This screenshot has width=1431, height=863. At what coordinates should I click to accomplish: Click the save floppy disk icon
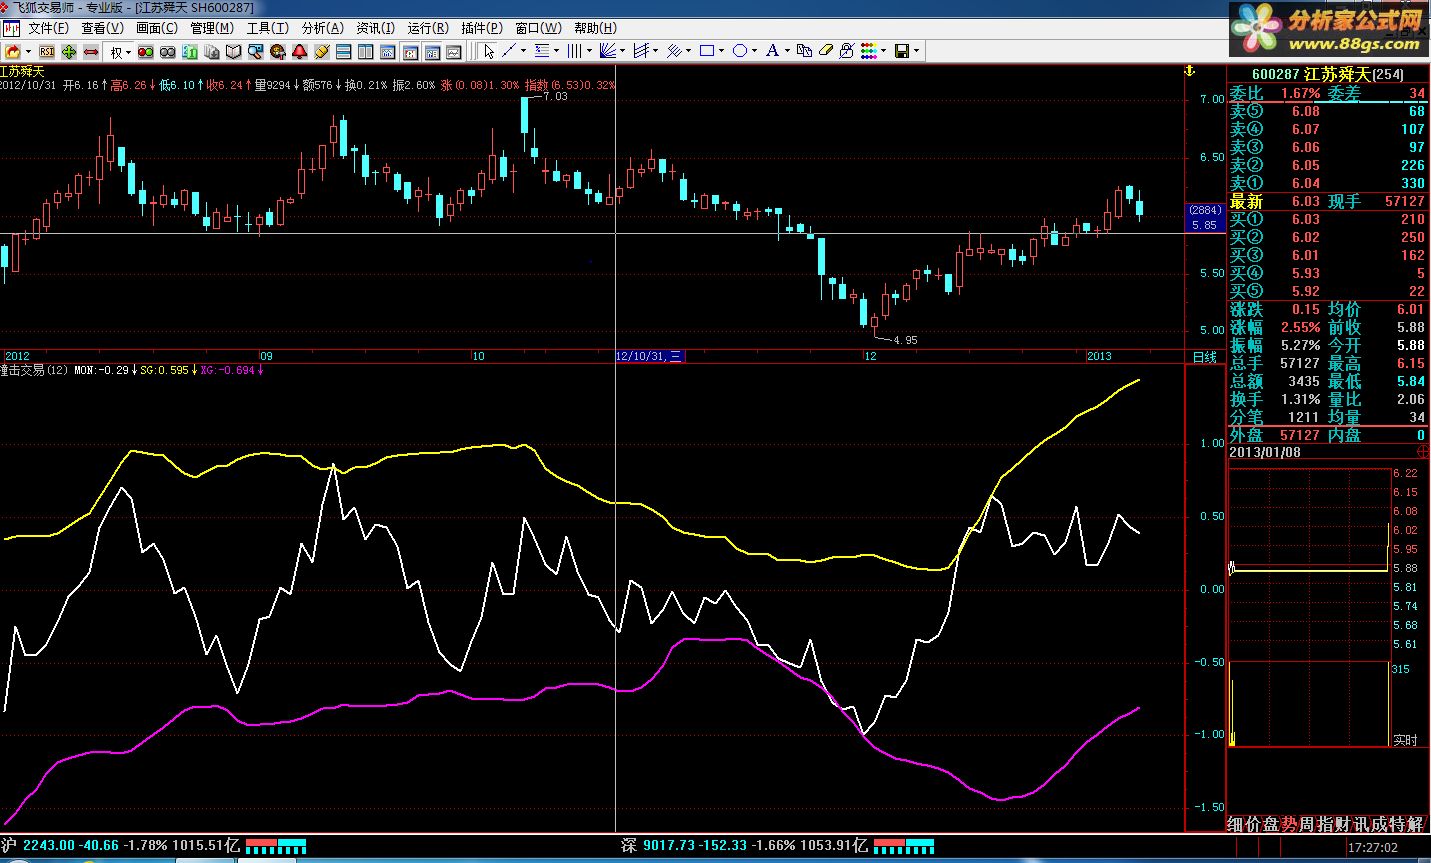901,51
